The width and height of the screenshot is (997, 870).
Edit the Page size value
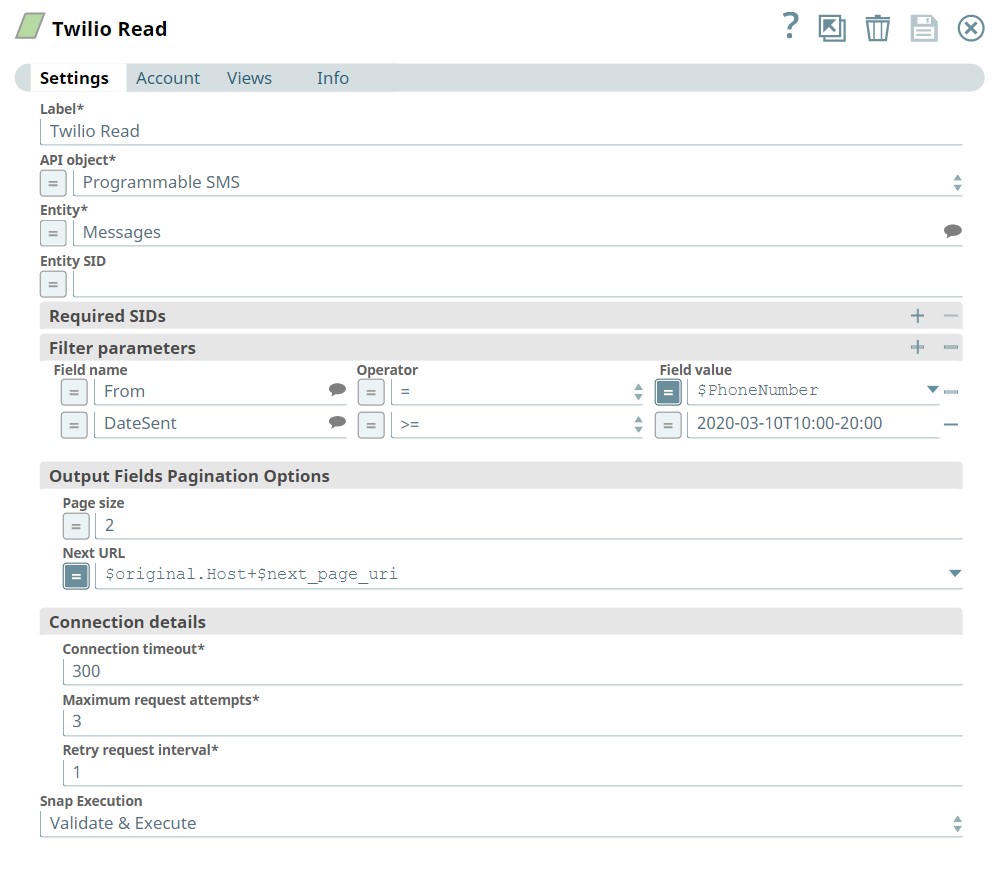coord(528,526)
